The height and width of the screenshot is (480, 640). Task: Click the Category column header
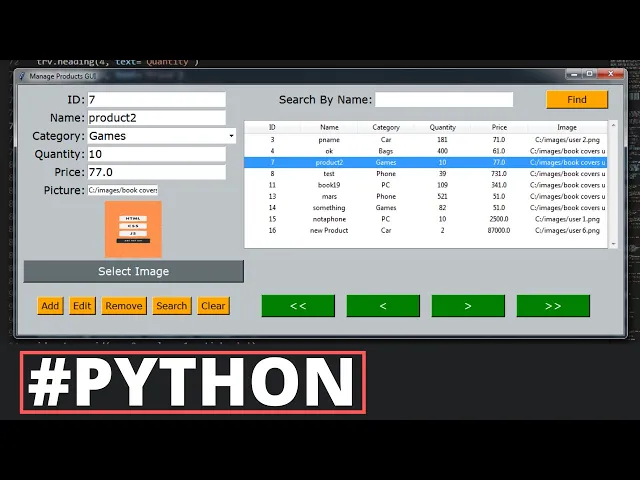coord(386,127)
